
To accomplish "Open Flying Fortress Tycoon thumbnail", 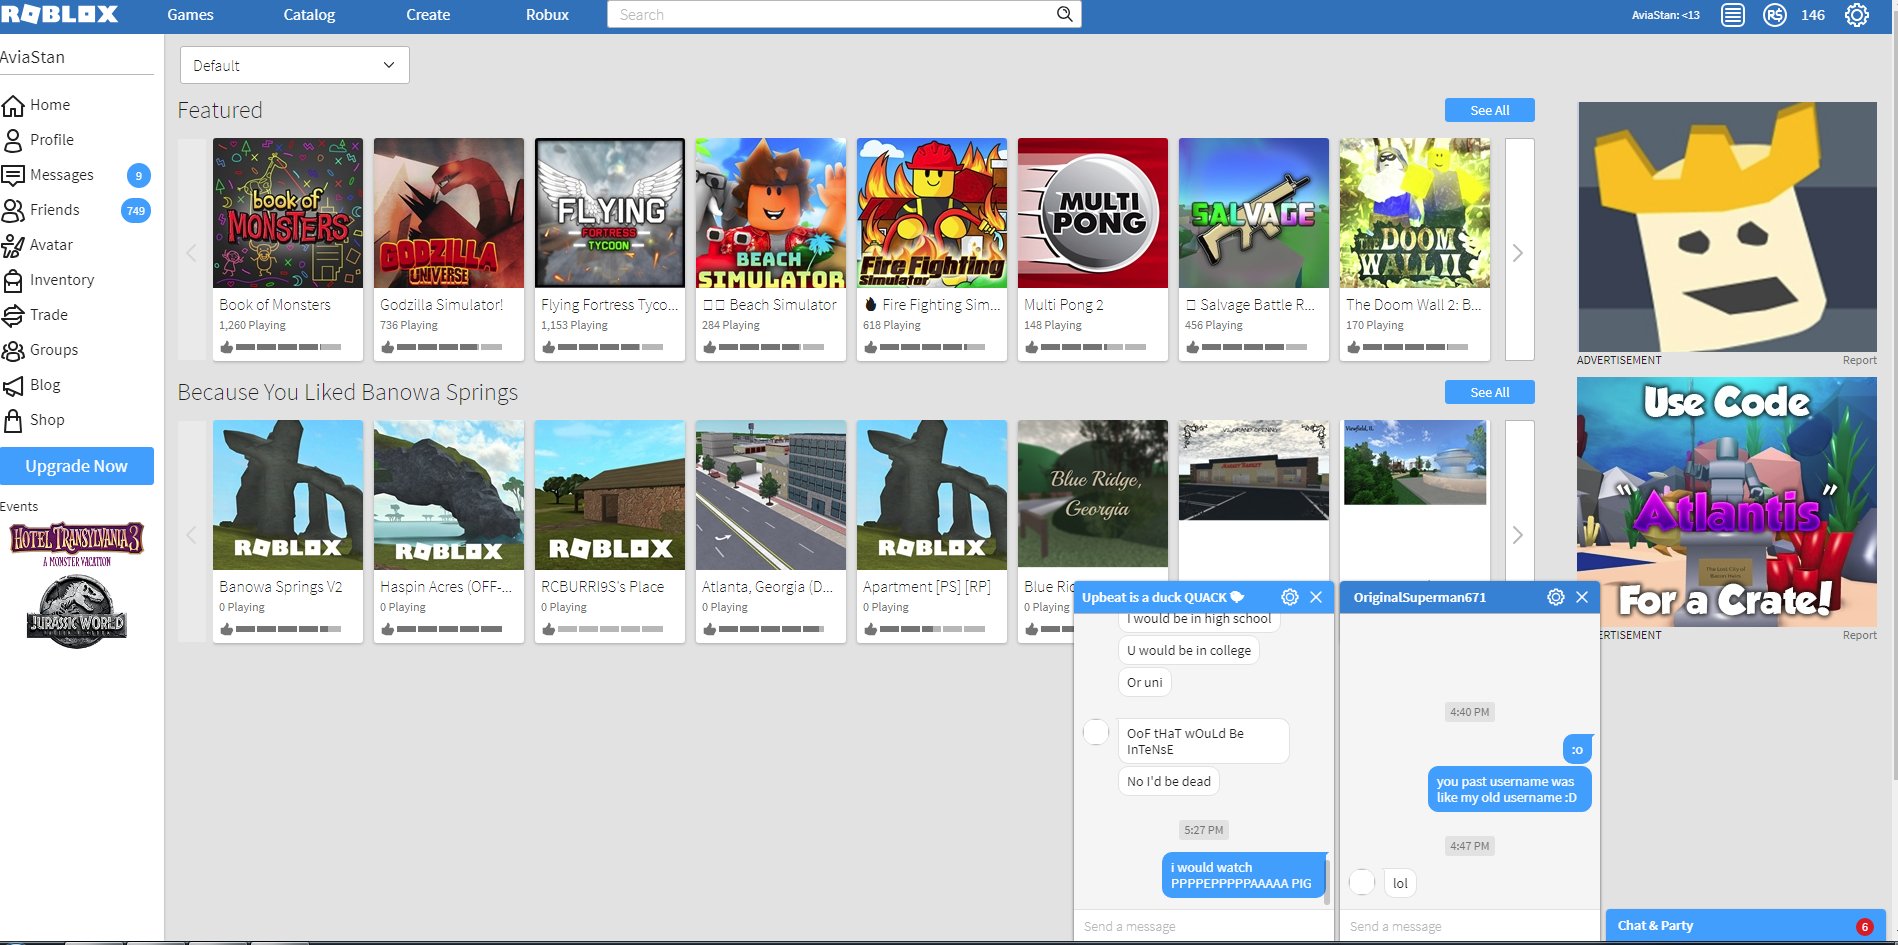I will [610, 213].
